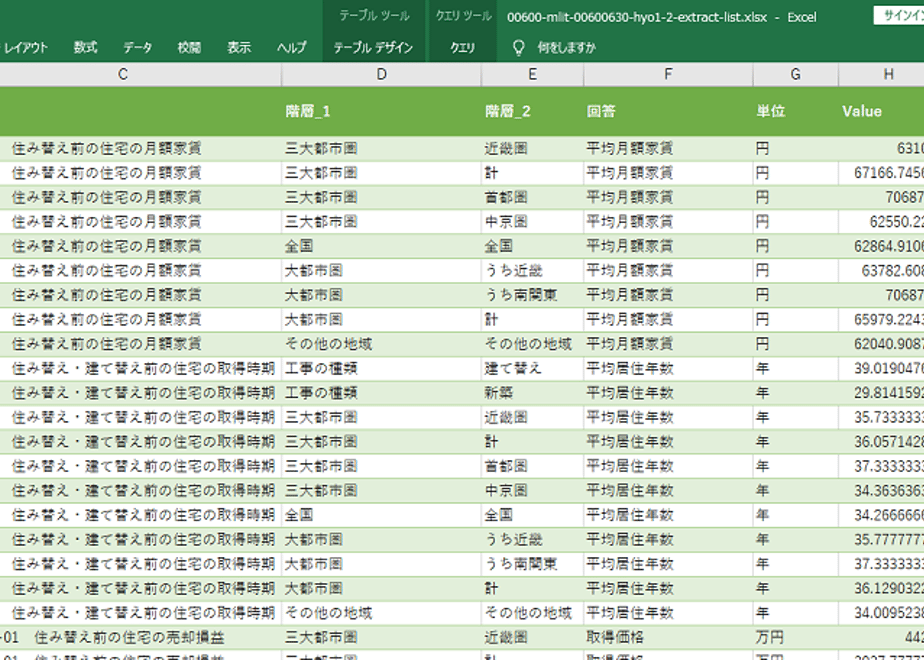This screenshot has height=660, width=924.
Task: Select the うち南関東 cell in the 月額家賃 rows
Action: point(532,295)
